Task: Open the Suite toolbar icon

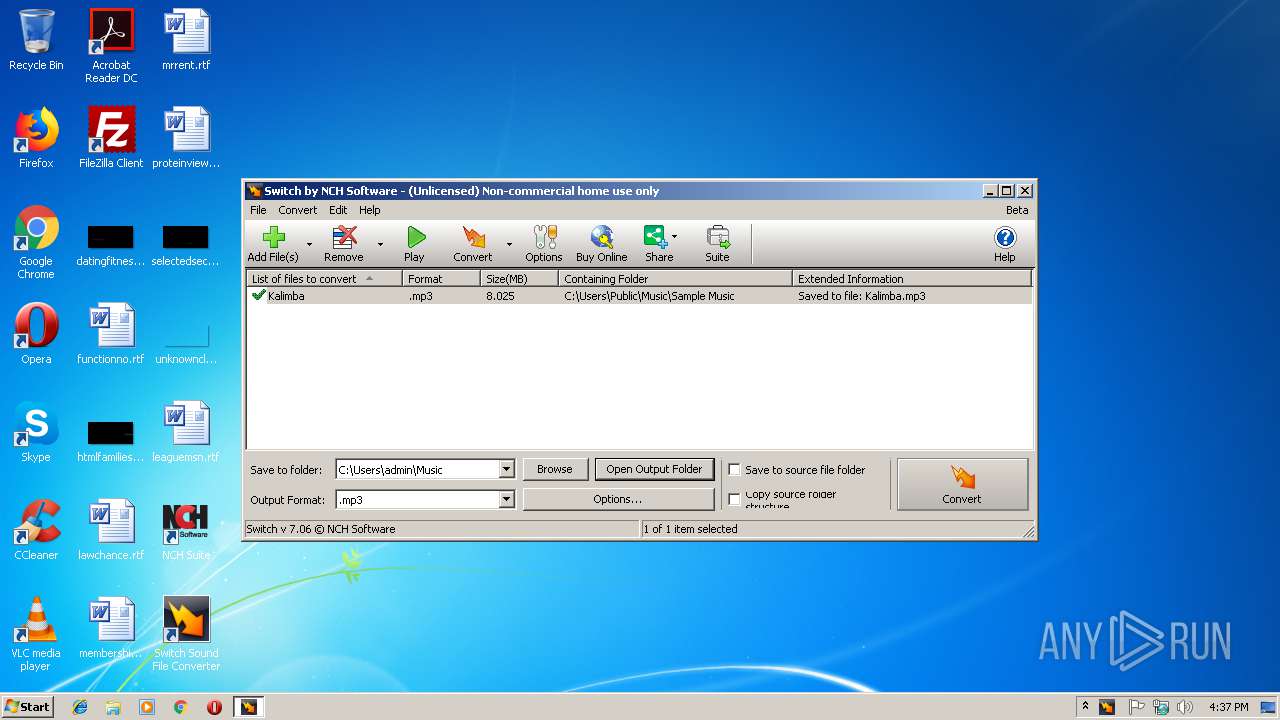Action: [x=717, y=244]
